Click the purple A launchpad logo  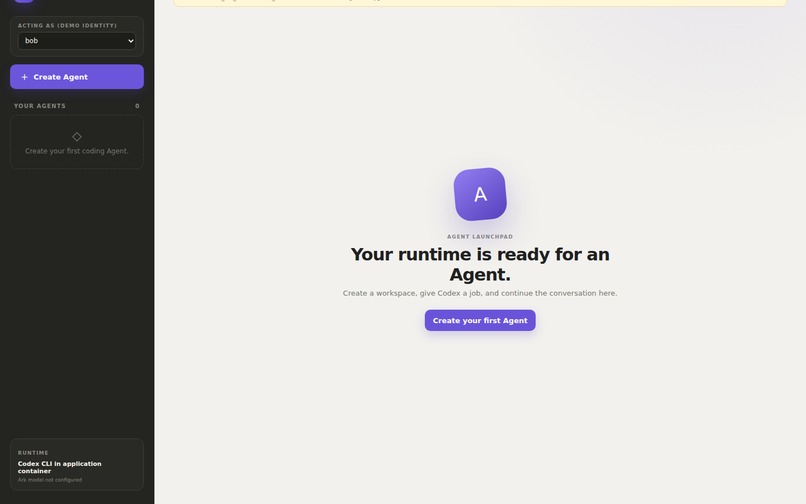480,194
